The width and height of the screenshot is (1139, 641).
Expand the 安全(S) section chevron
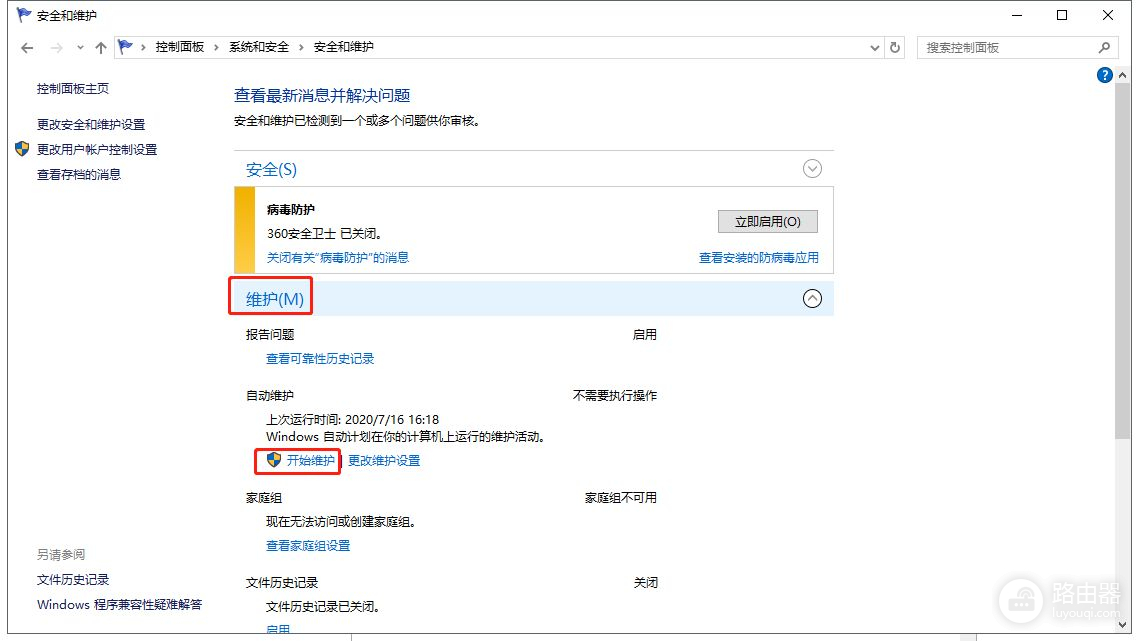812,169
